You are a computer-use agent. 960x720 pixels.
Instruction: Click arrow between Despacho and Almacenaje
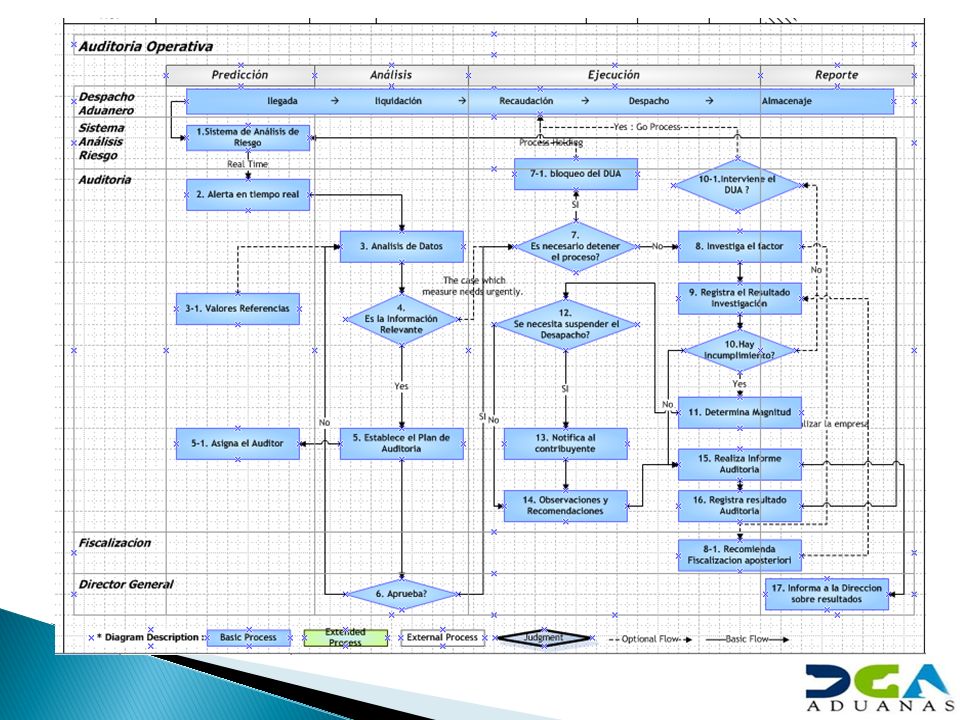click(x=709, y=101)
